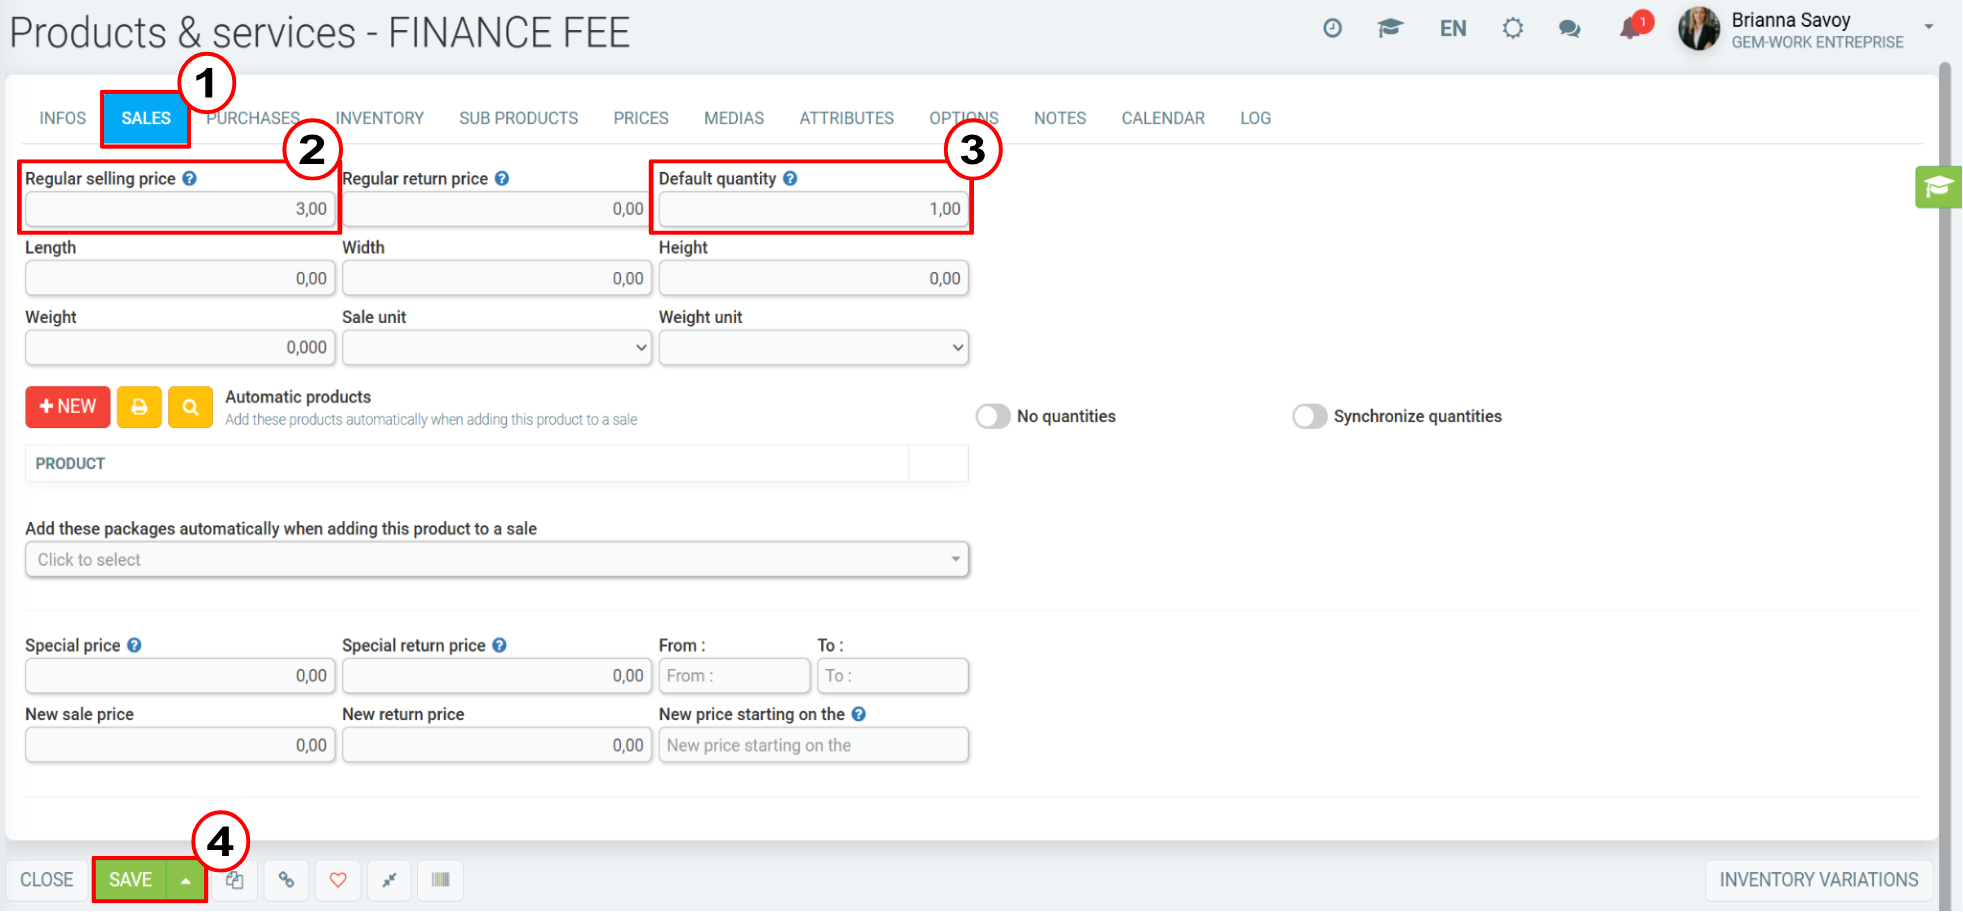This screenshot has height=912, width=1963.
Task: Open the settings gear icon in header
Action: click(1513, 28)
